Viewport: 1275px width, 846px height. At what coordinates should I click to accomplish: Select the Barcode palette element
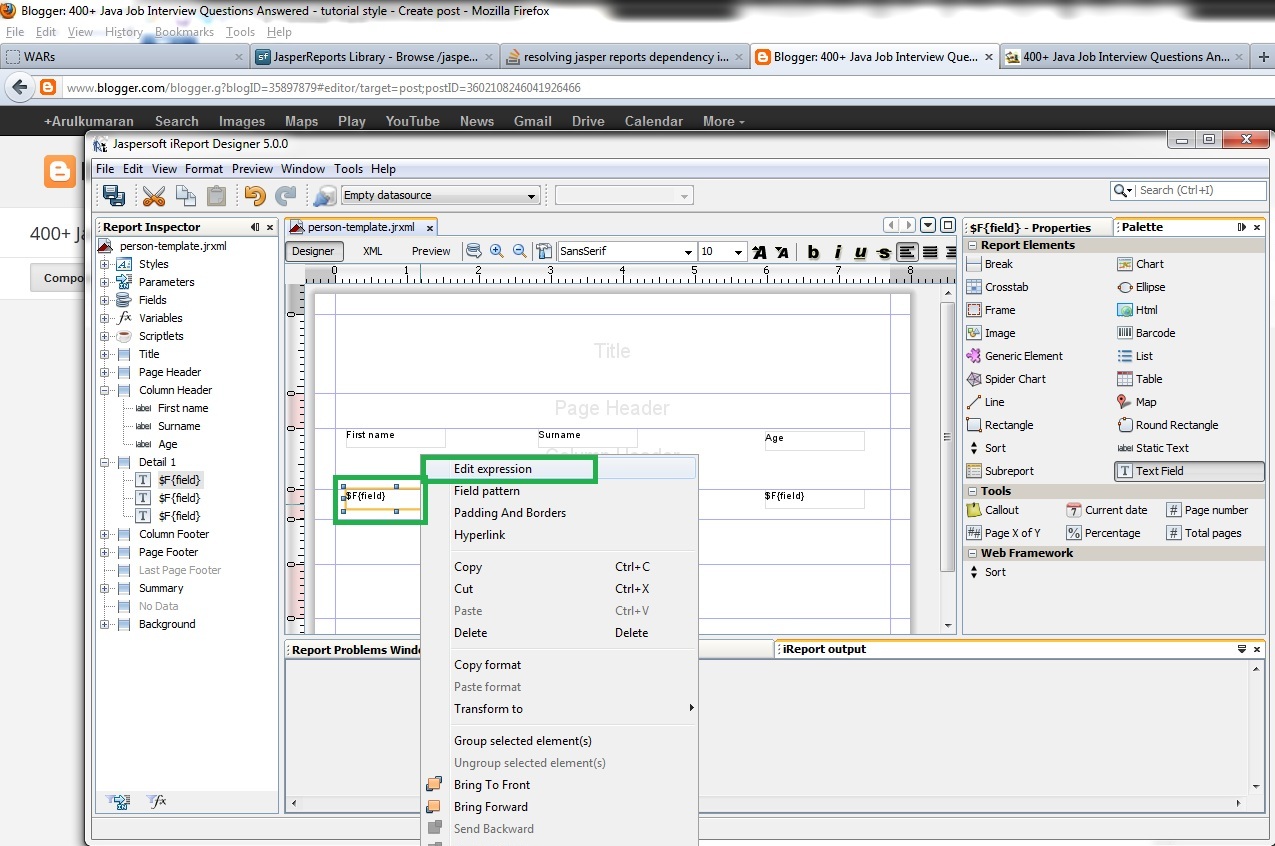click(1146, 333)
